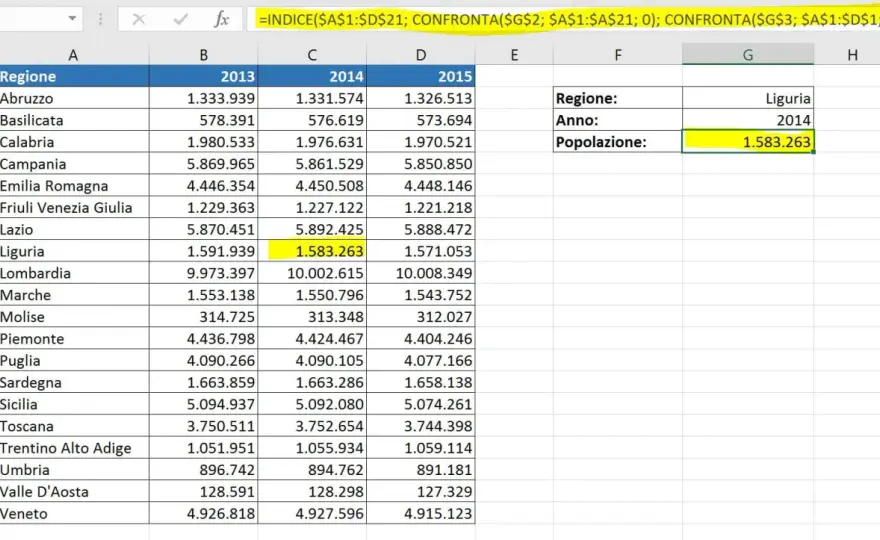Select the Molise cell
Viewport: 880px width, 540px height.
(x=75, y=317)
